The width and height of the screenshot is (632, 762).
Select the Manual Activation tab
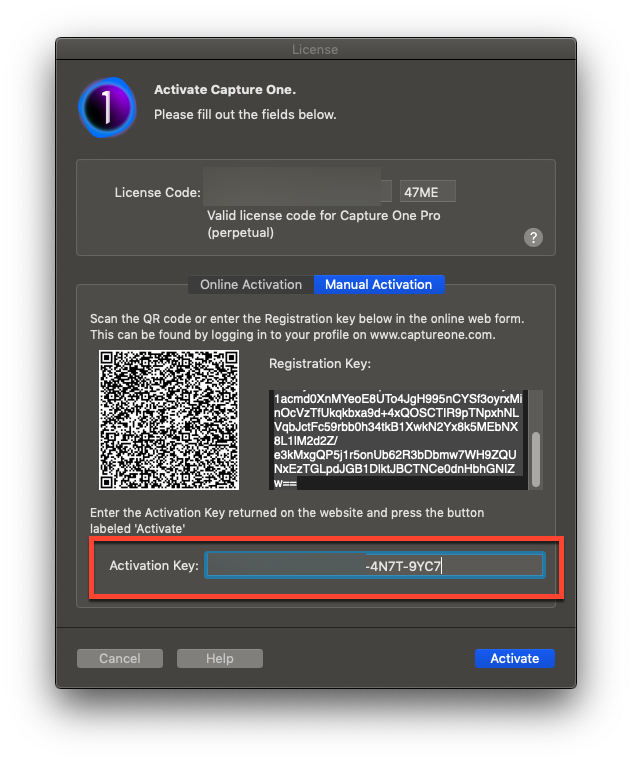pos(379,284)
